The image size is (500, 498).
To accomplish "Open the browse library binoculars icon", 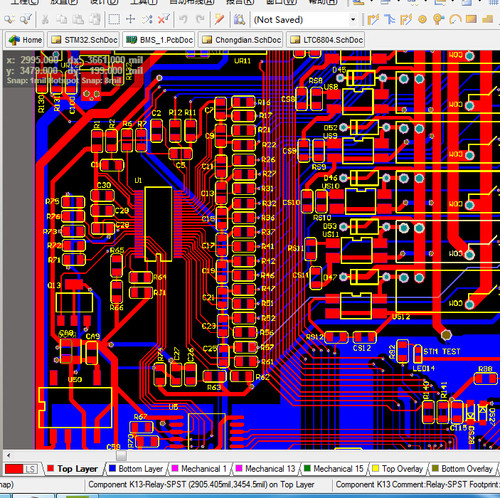I will point(239,20).
